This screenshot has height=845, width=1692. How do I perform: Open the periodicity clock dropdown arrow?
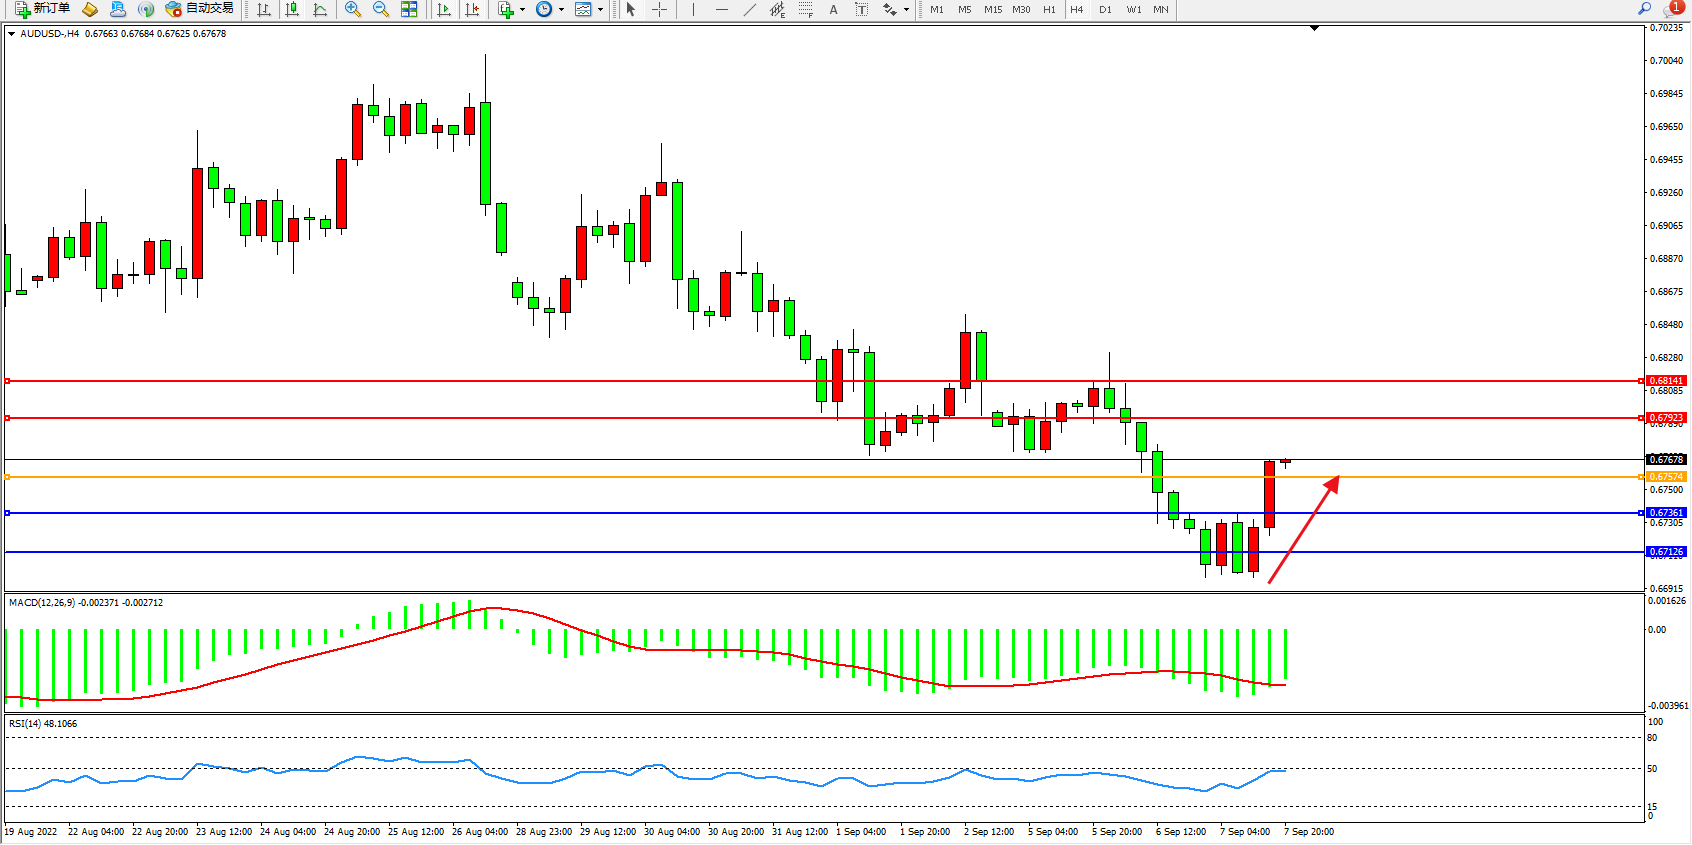click(x=561, y=10)
